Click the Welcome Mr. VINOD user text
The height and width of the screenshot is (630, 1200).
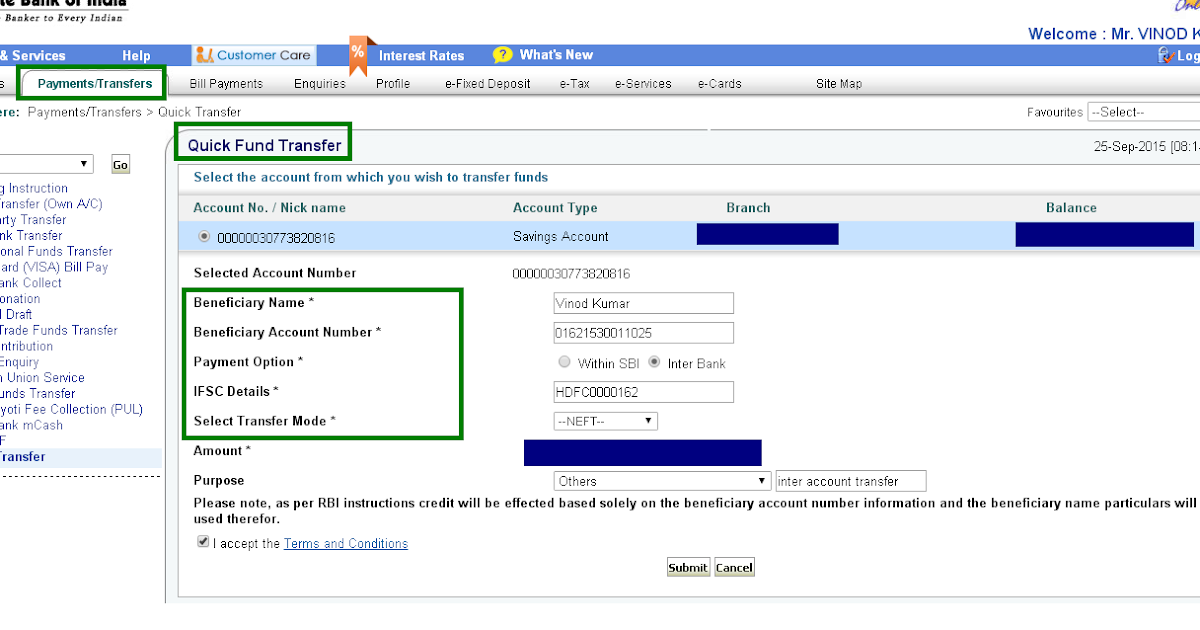tap(1114, 34)
